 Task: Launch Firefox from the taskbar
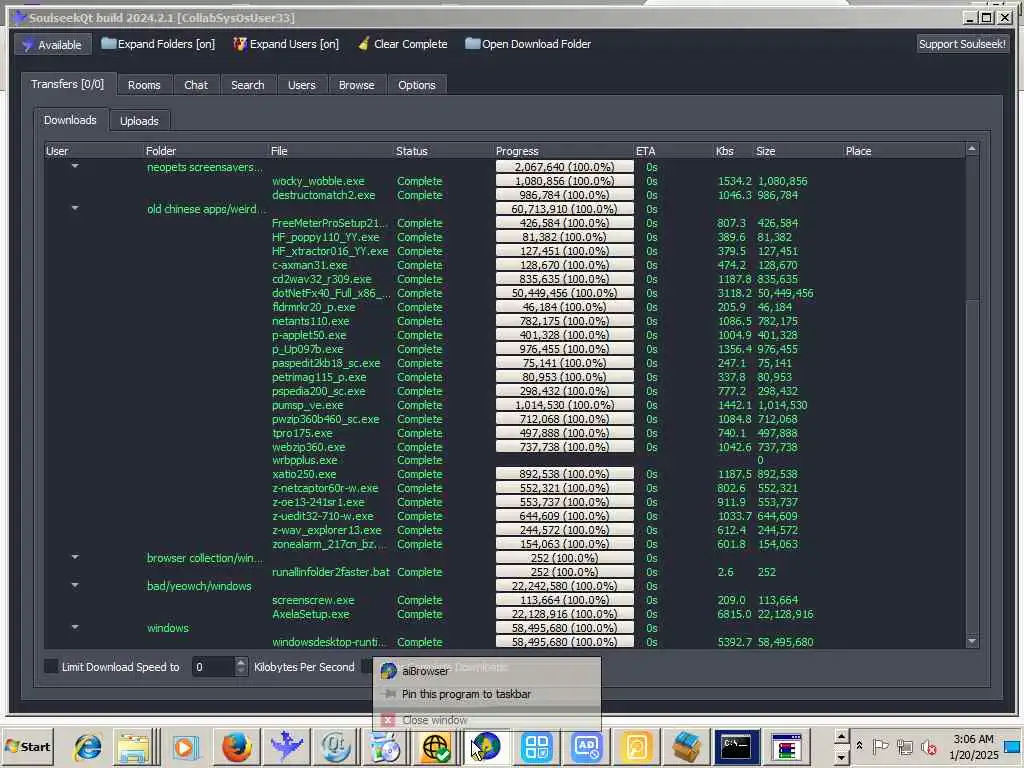[x=236, y=746]
